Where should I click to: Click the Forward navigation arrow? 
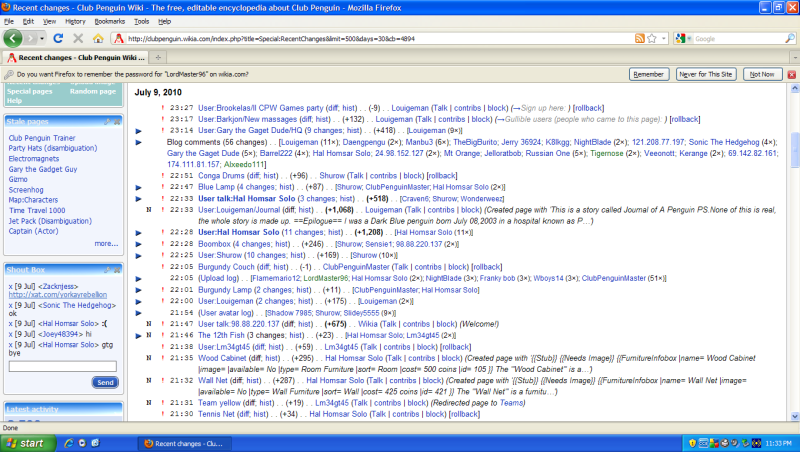point(31,38)
